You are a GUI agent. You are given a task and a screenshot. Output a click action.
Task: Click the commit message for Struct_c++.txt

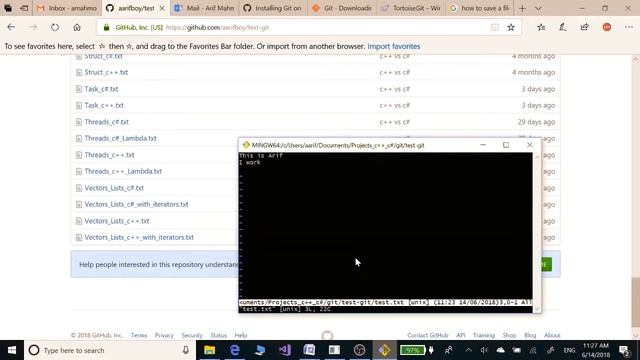(x=394, y=72)
